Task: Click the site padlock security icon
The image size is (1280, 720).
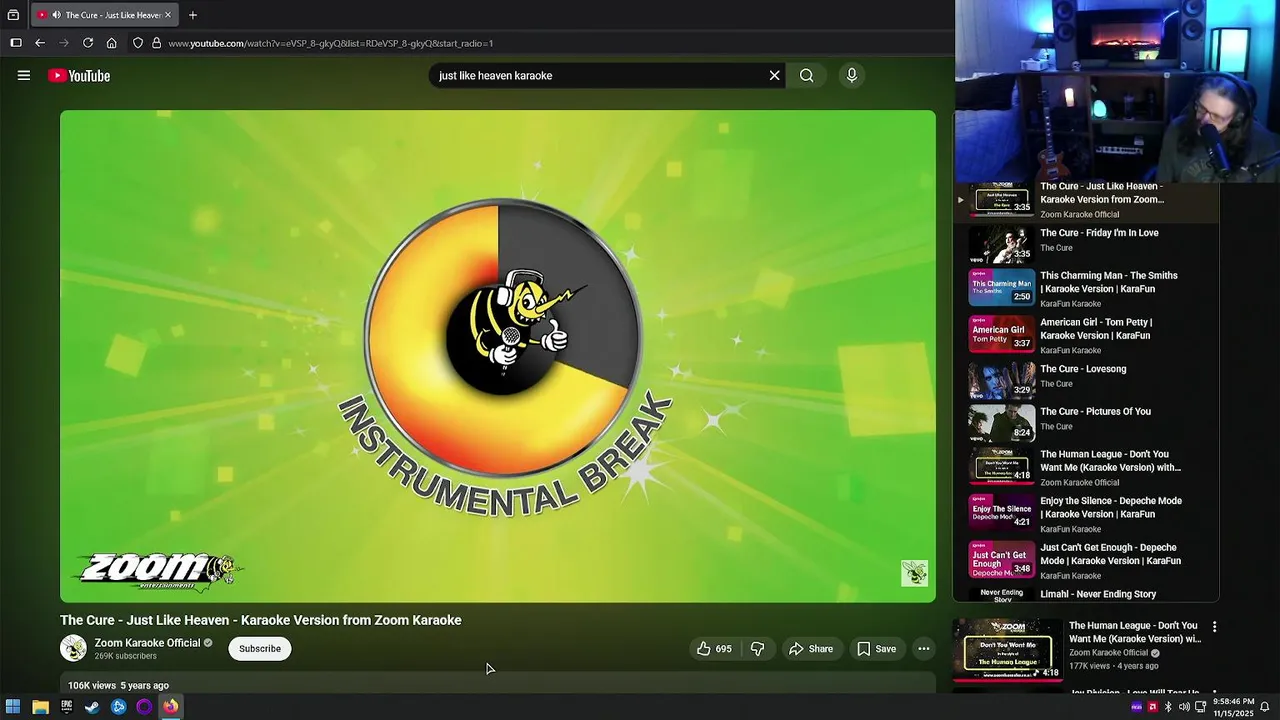Action: click(x=156, y=43)
